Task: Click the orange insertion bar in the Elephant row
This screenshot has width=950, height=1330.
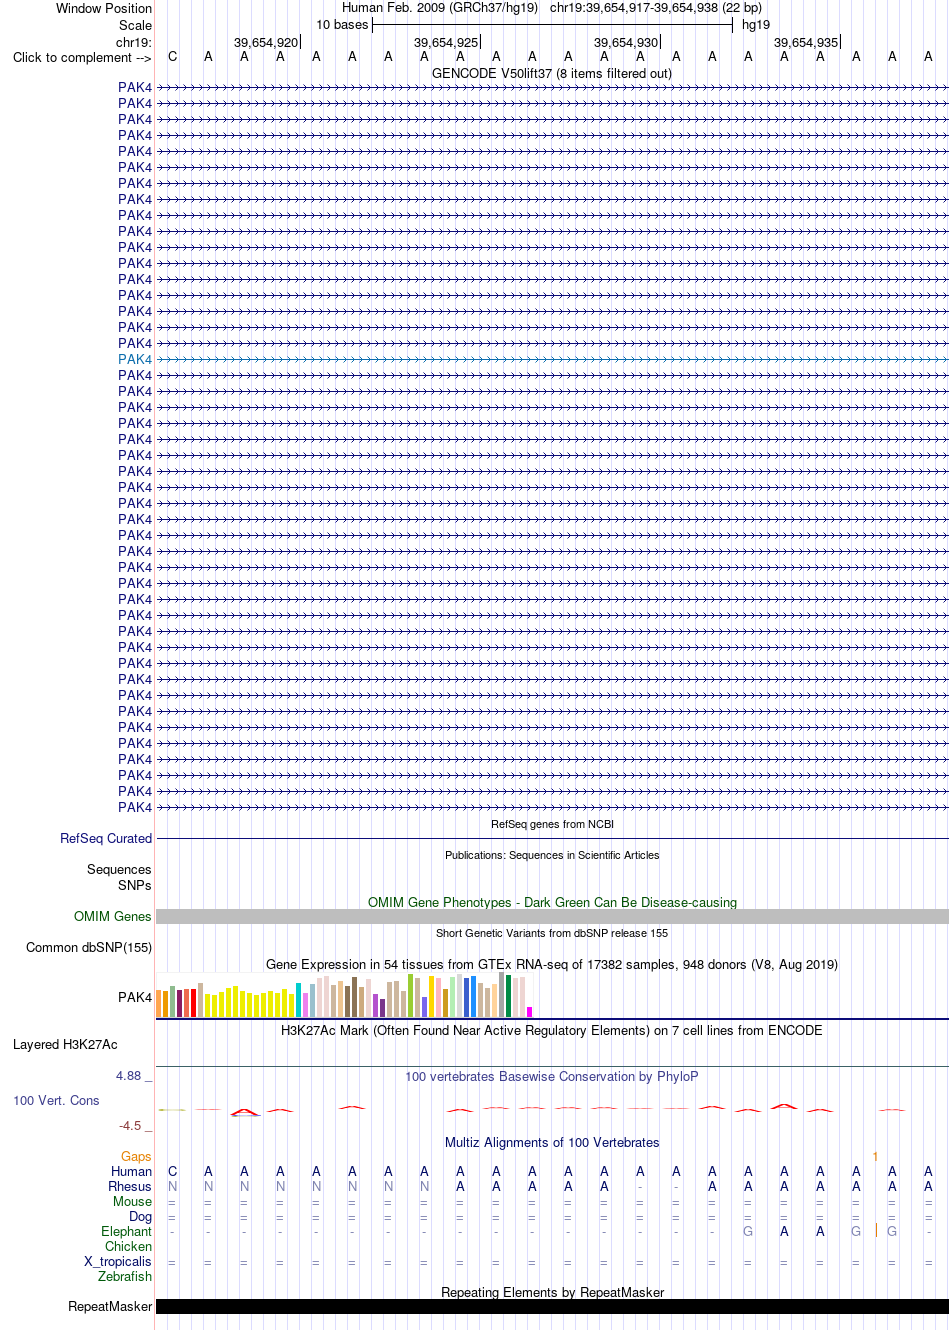Action: 876,1230
